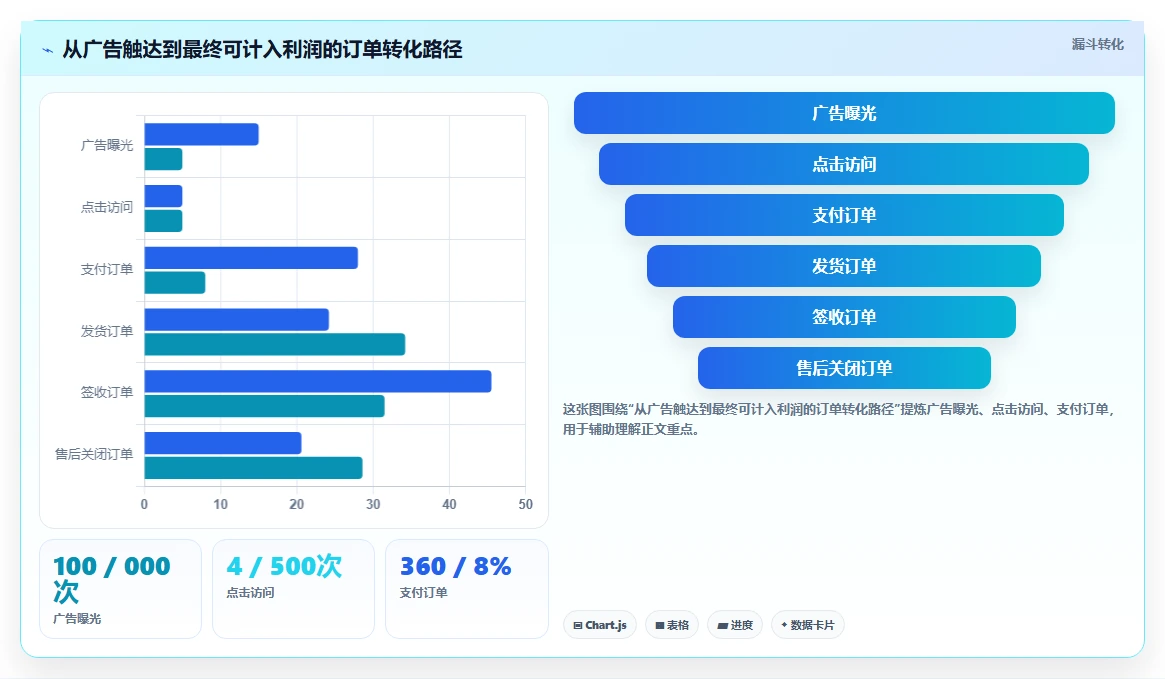Image resolution: width=1165 pixels, height=679 pixels.
Task: Click the blue bar for 售后关闭订单
Action: [223, 443]
